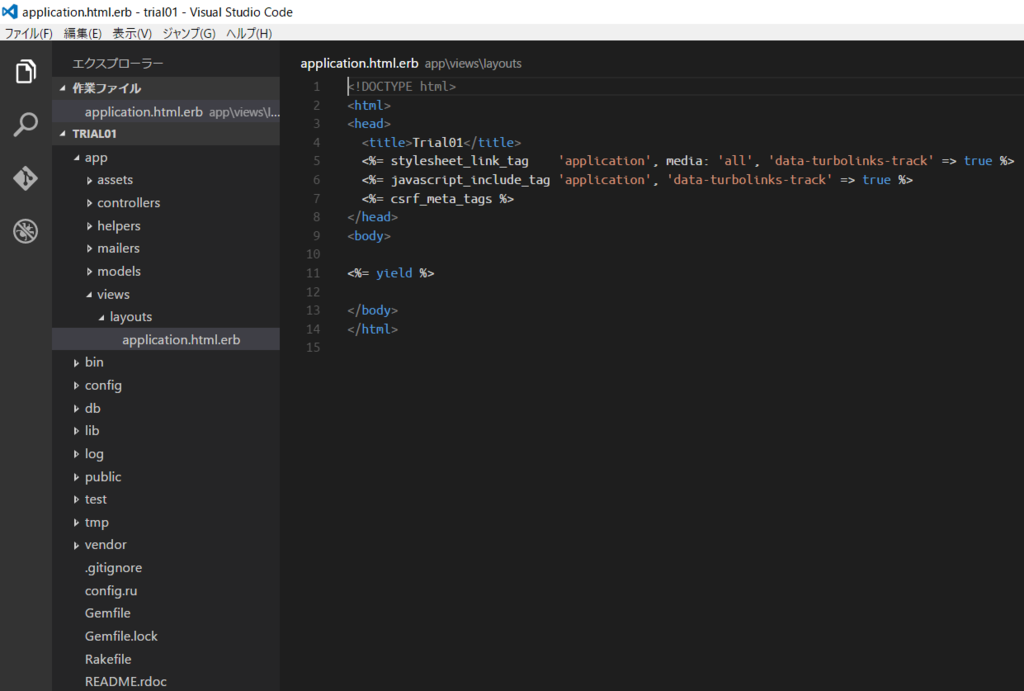This screenshot has height=691, width=1024.
Task: Collapse the app folder arrow
Action: coord(76,158)
